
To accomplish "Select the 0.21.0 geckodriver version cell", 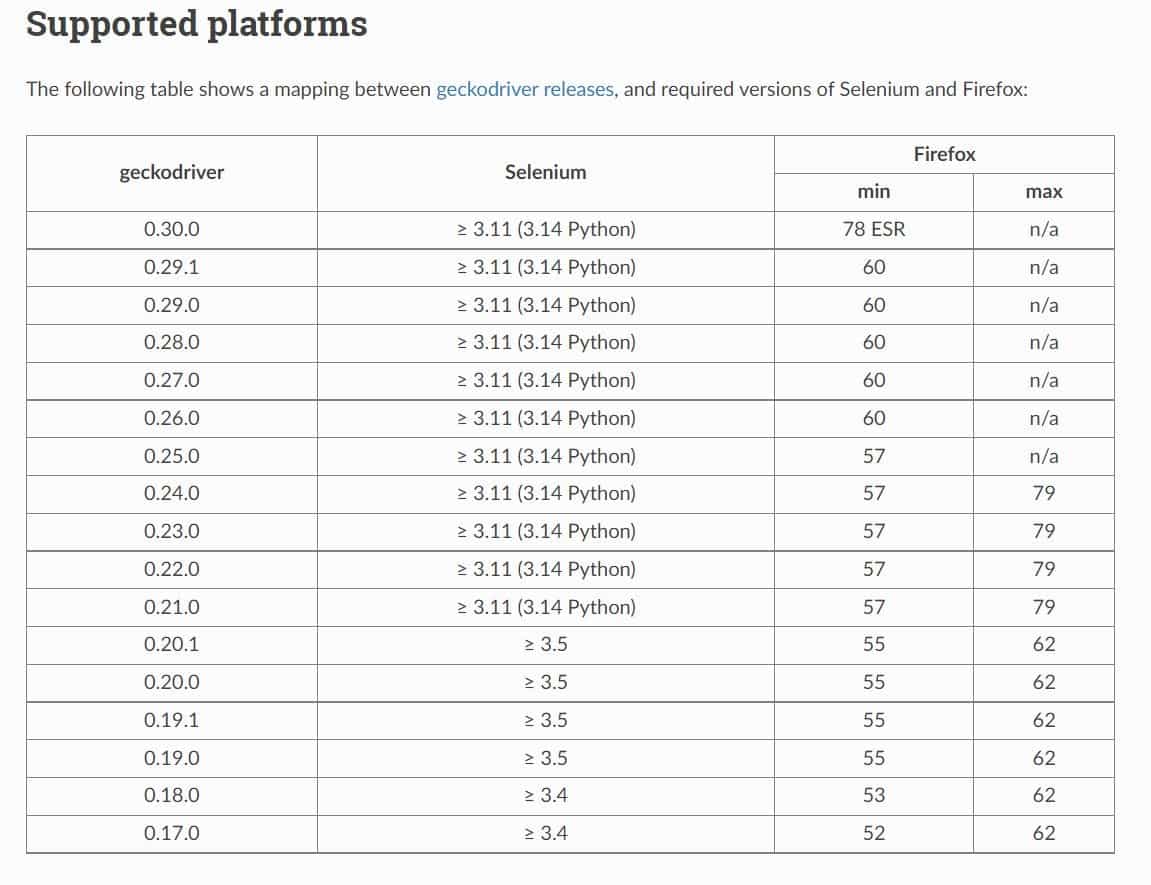I will pyautogui.click(x=172, y=607).
